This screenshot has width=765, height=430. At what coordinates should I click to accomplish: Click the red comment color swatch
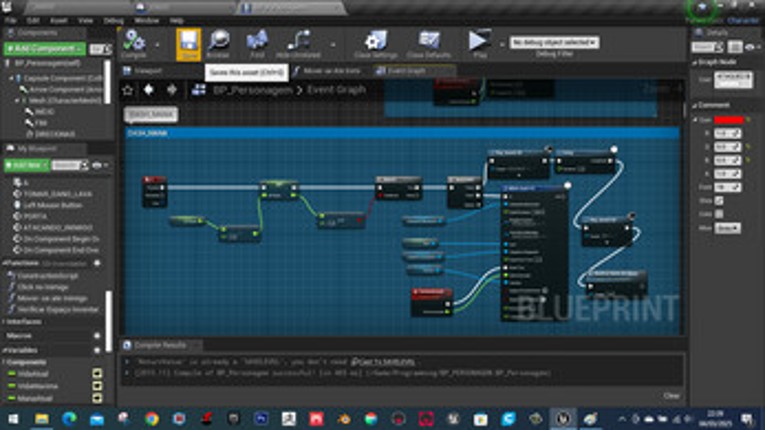(x=728, y=120)
